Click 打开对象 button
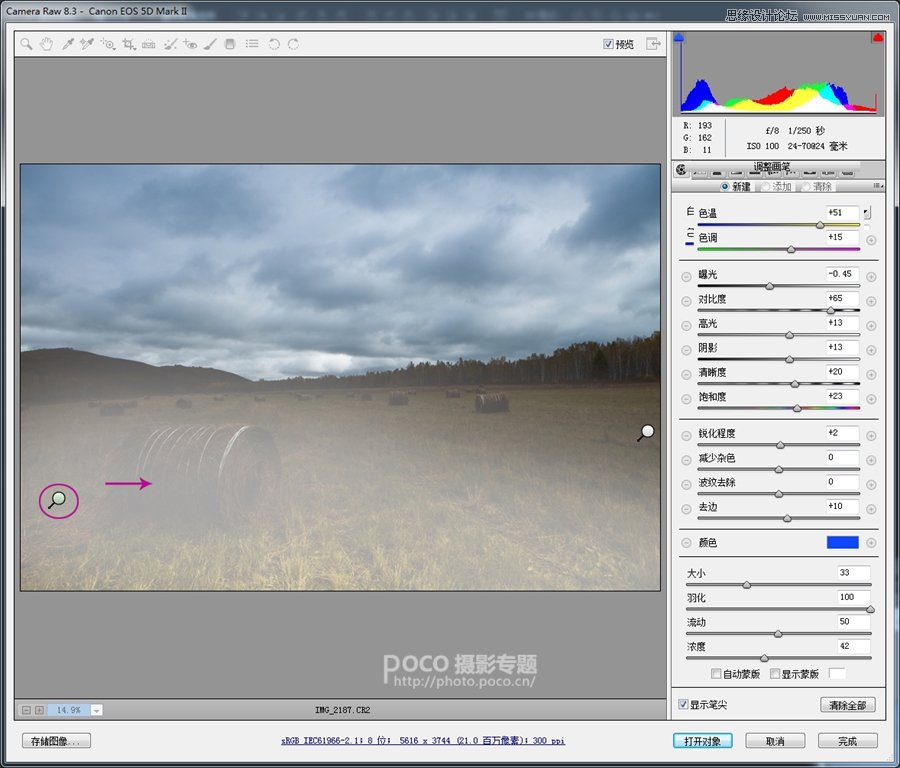 point(703,741)
